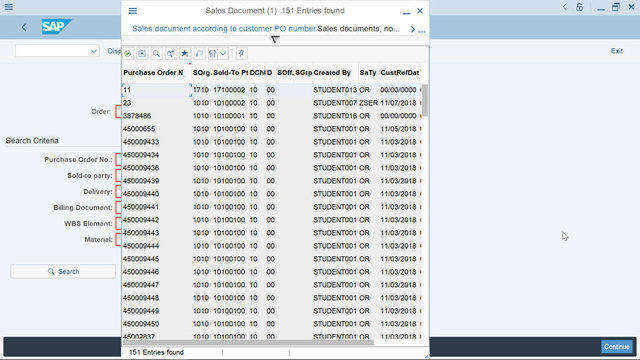This screenshot has height=360, width=640.
Task: Open the print options dropdown arrow
Action: point(223,53)
